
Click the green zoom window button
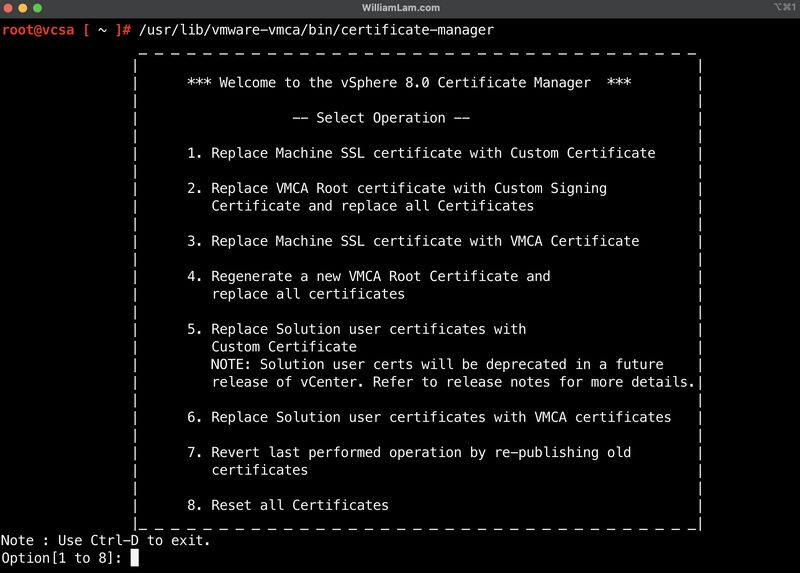39,8
